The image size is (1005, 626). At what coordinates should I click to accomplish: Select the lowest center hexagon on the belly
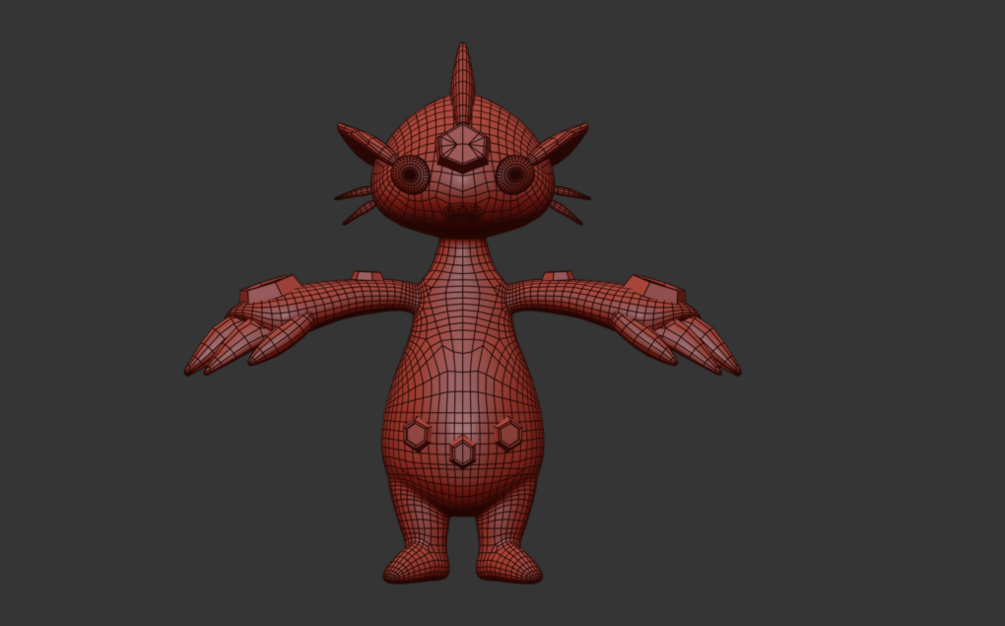pyautogui.click(x=462, y=452)
